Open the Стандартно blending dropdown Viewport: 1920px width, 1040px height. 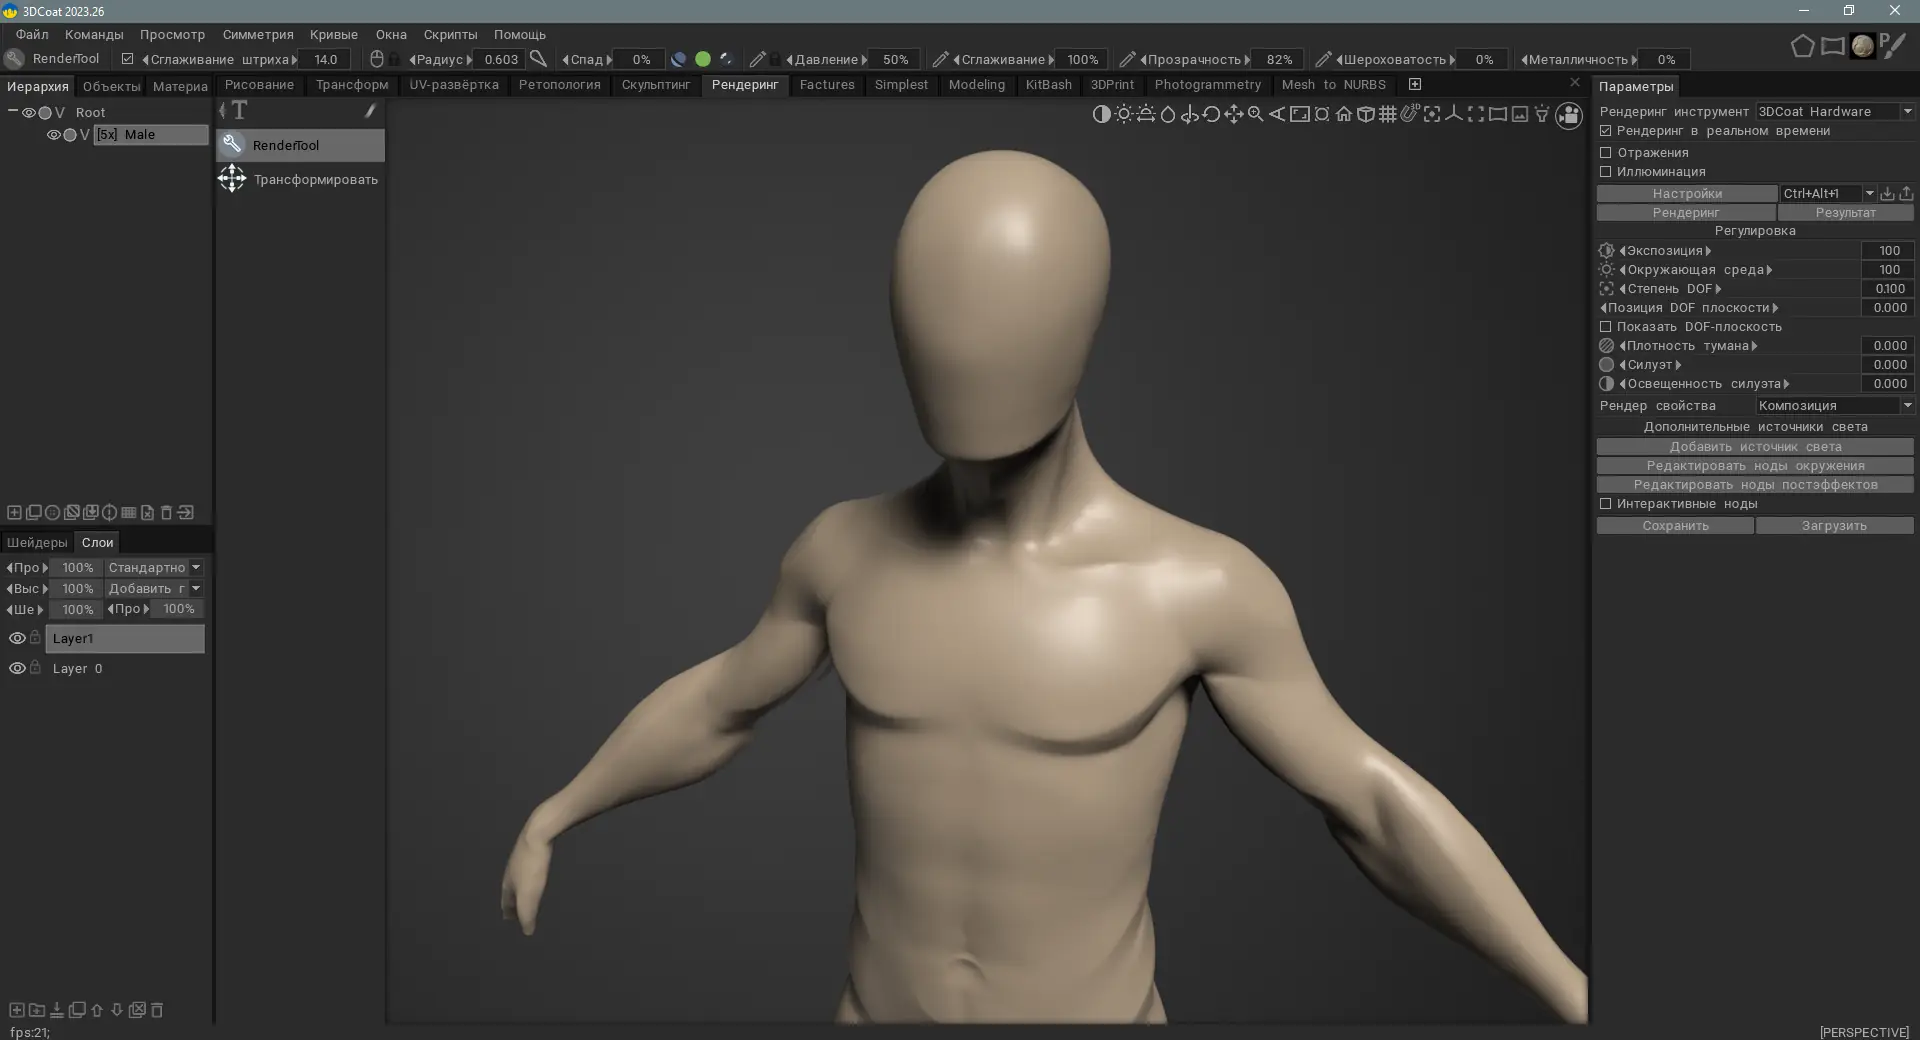154,568
